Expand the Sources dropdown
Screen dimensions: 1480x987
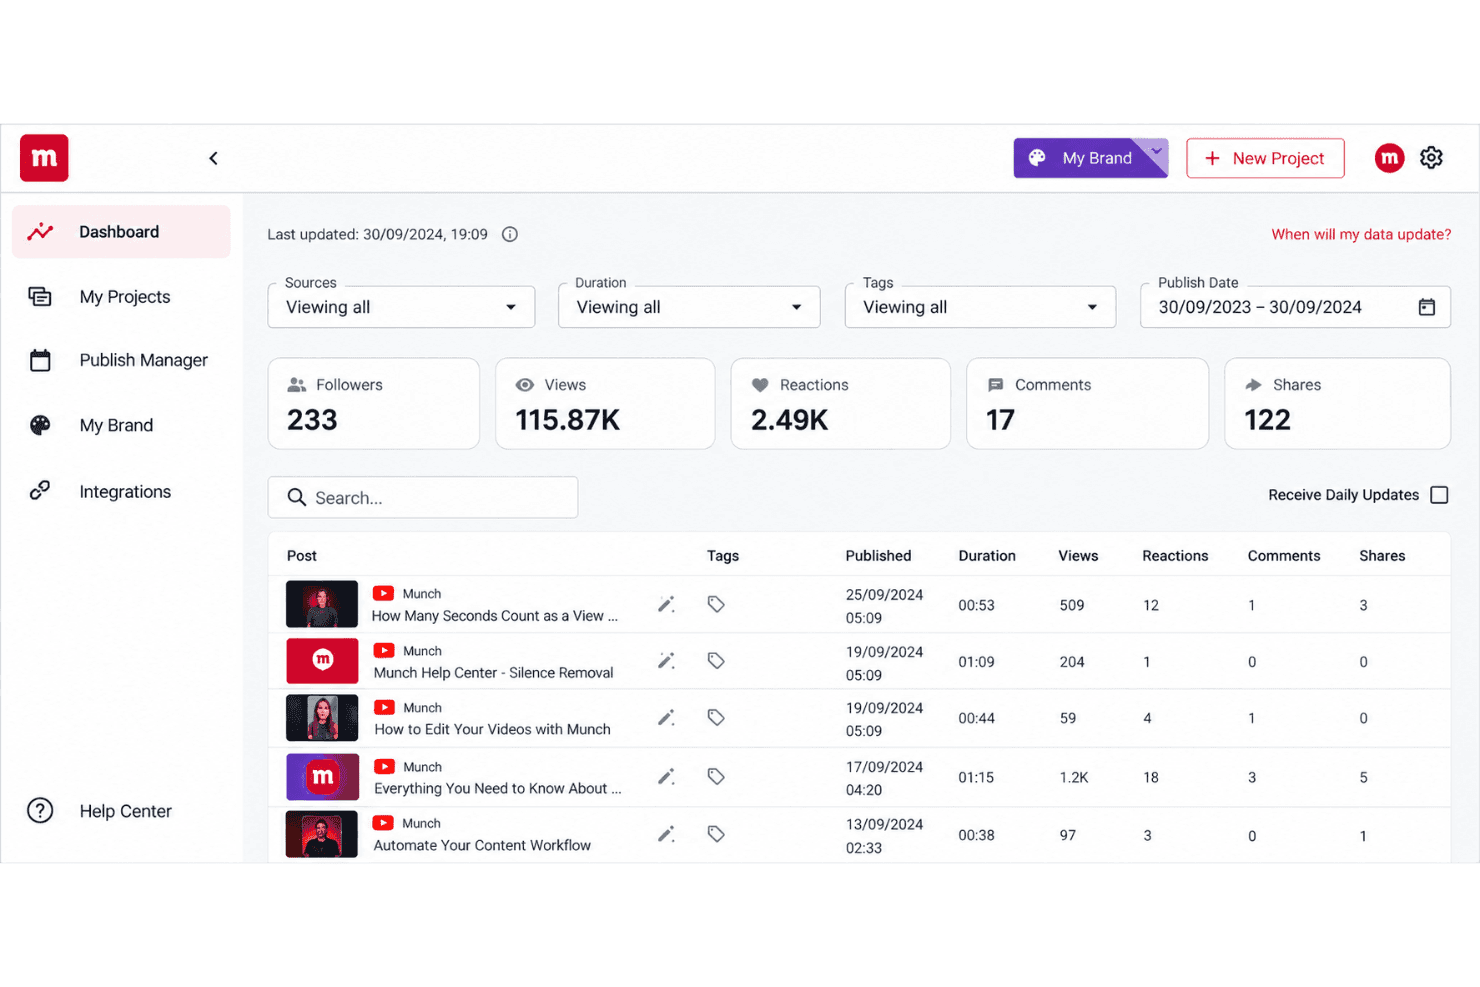(x=401, y=307)
